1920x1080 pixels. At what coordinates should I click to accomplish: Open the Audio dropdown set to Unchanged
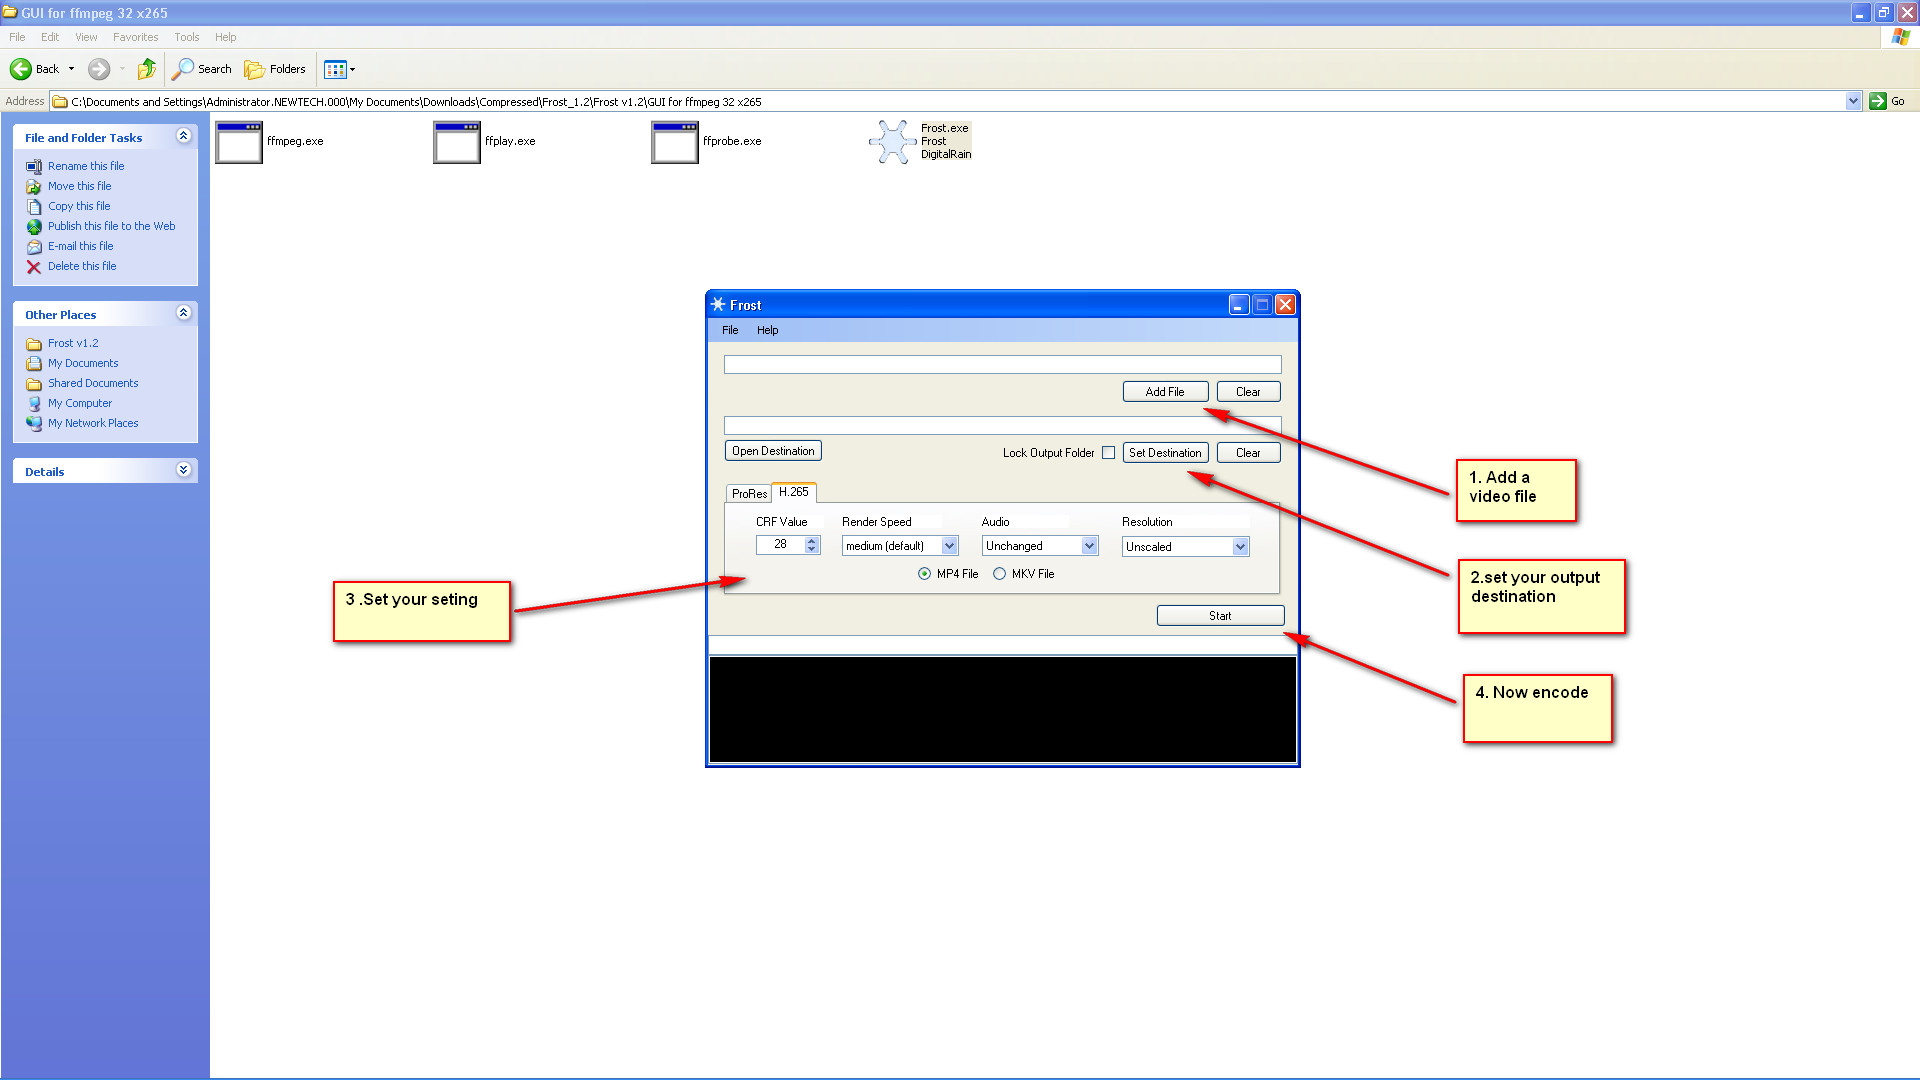(x=1089, y=546)
